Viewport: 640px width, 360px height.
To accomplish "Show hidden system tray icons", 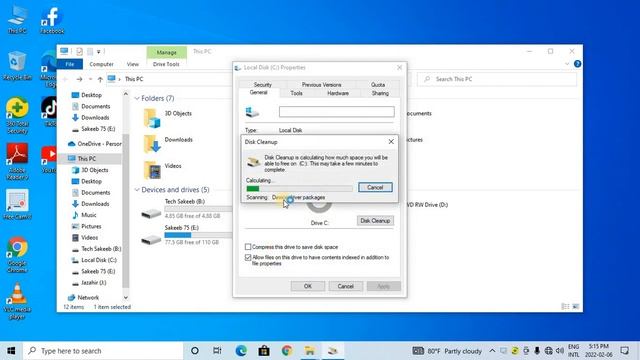I will click(x=492, y=351).
